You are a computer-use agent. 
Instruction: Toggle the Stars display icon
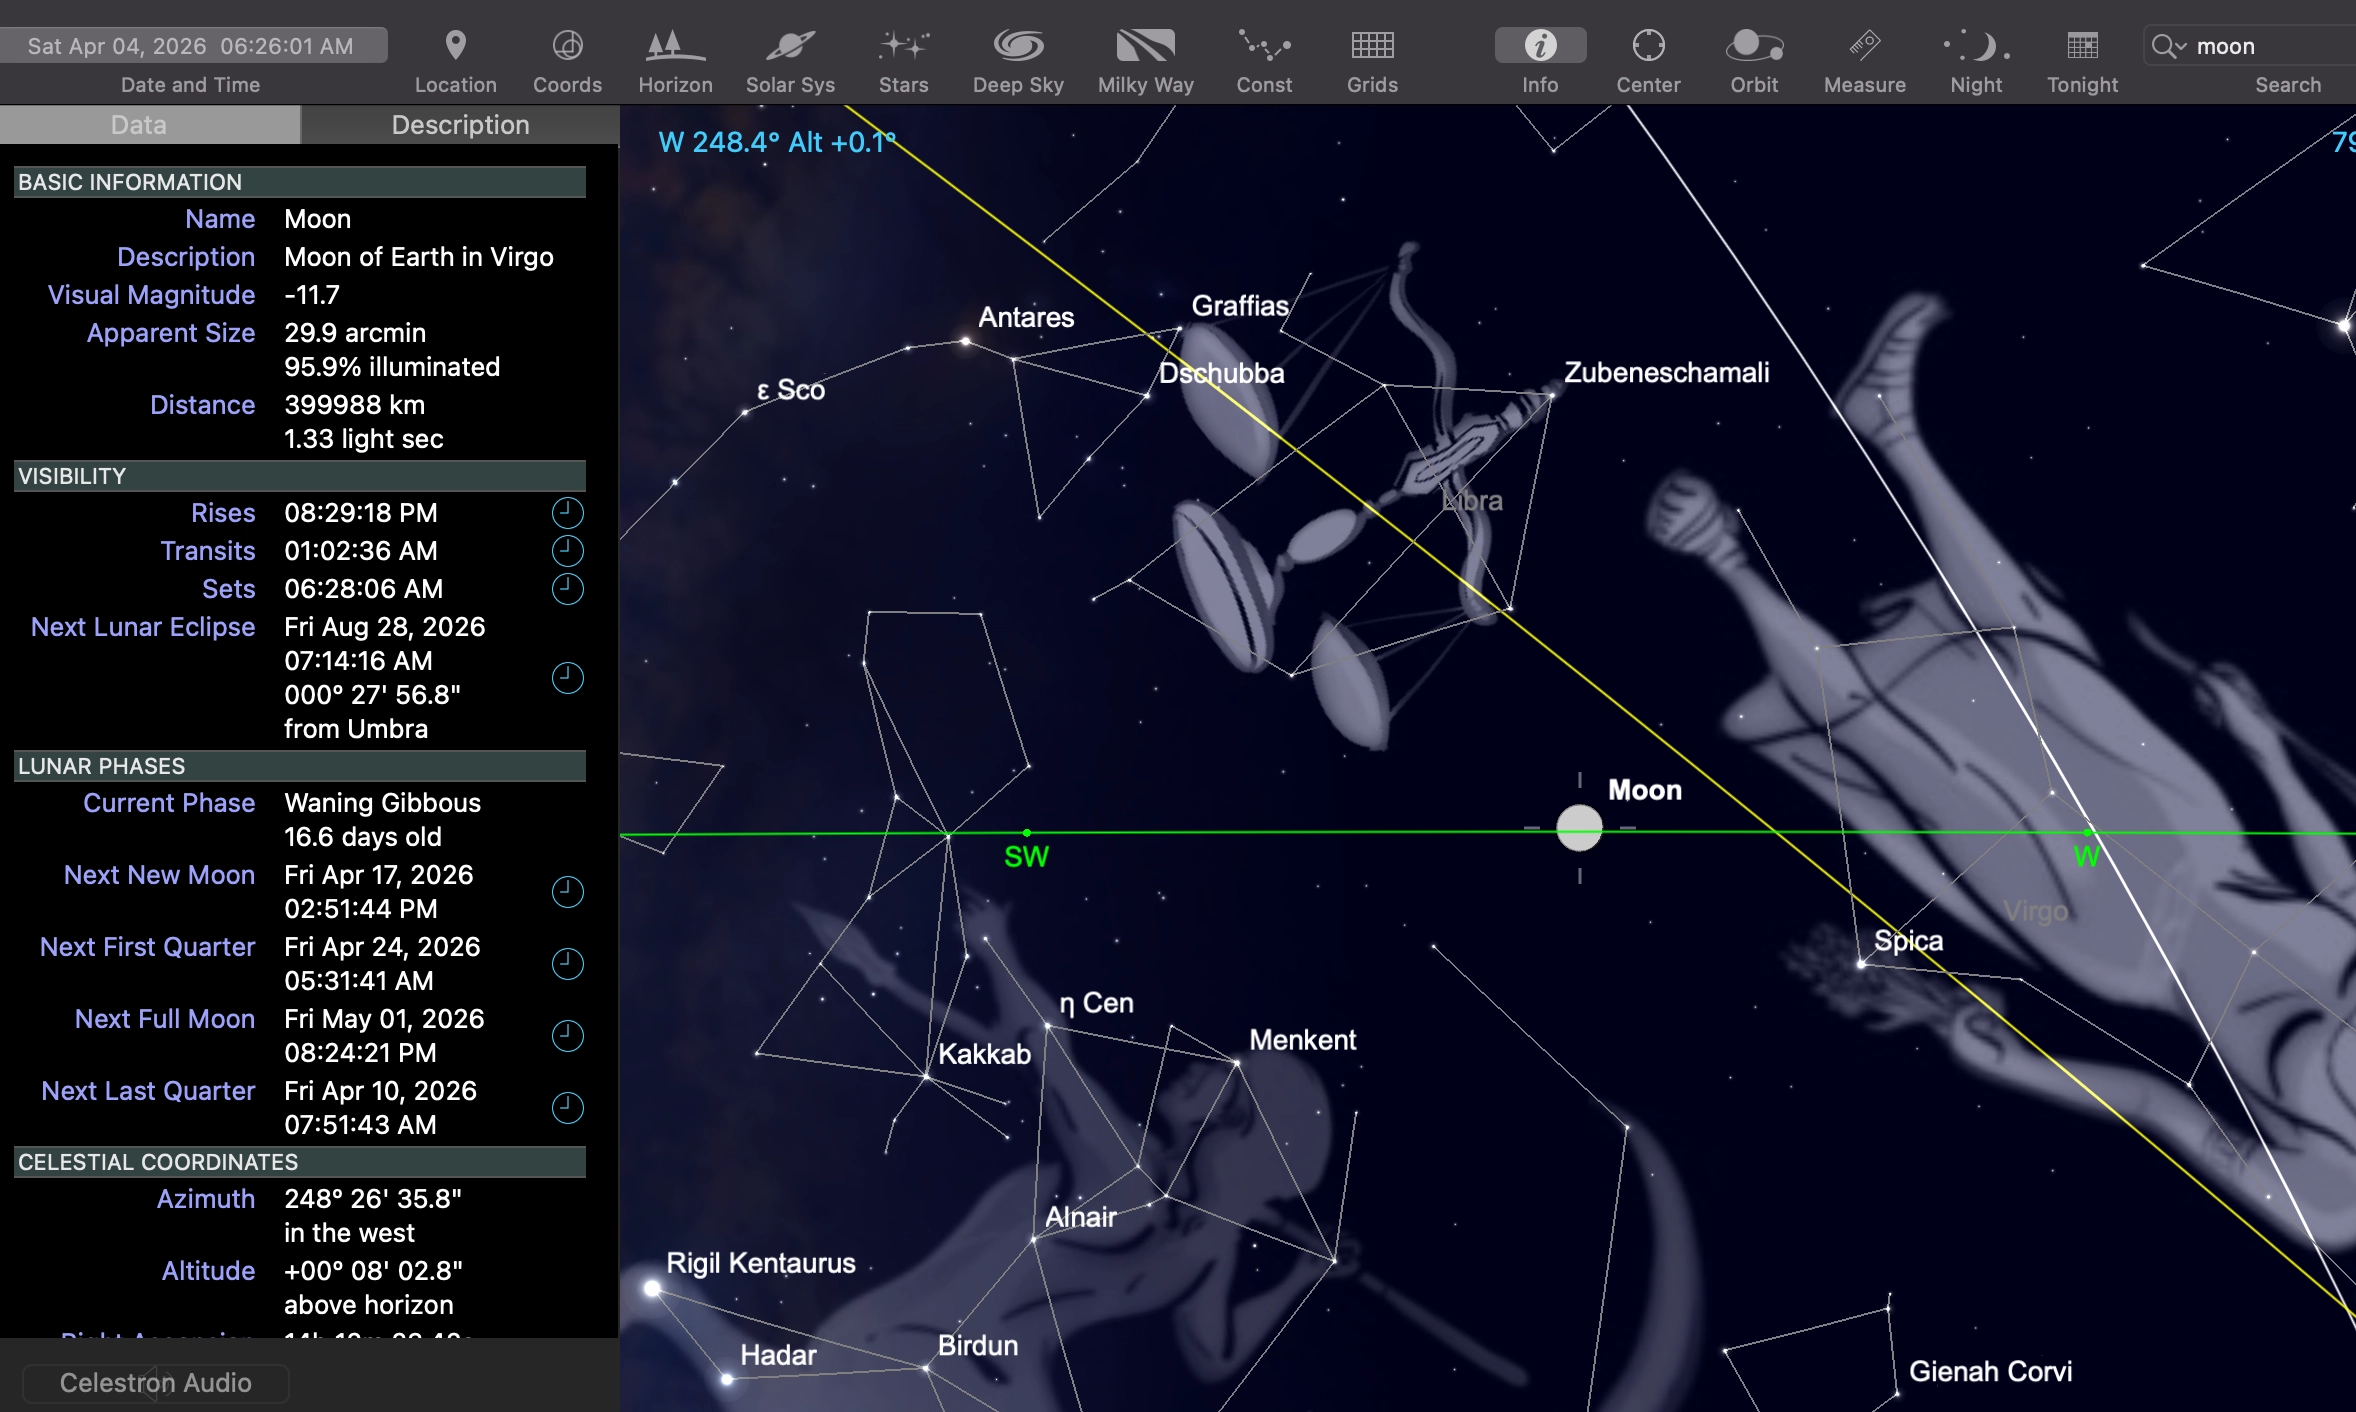[x=903, y=46]
